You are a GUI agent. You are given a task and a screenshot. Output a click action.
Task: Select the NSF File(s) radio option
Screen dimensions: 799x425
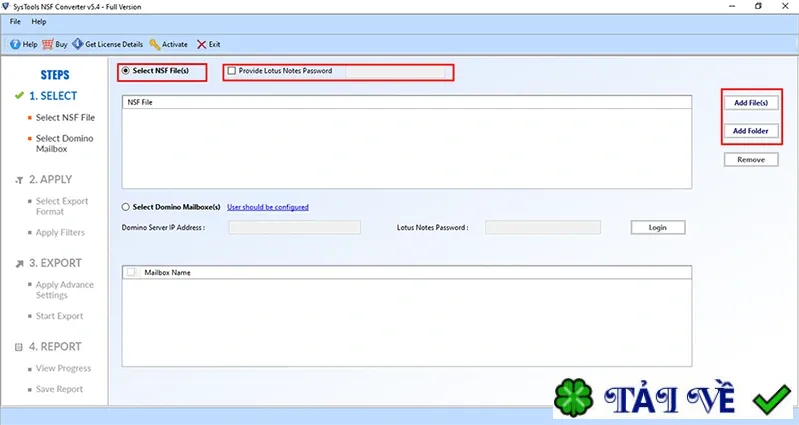[125, 71]
